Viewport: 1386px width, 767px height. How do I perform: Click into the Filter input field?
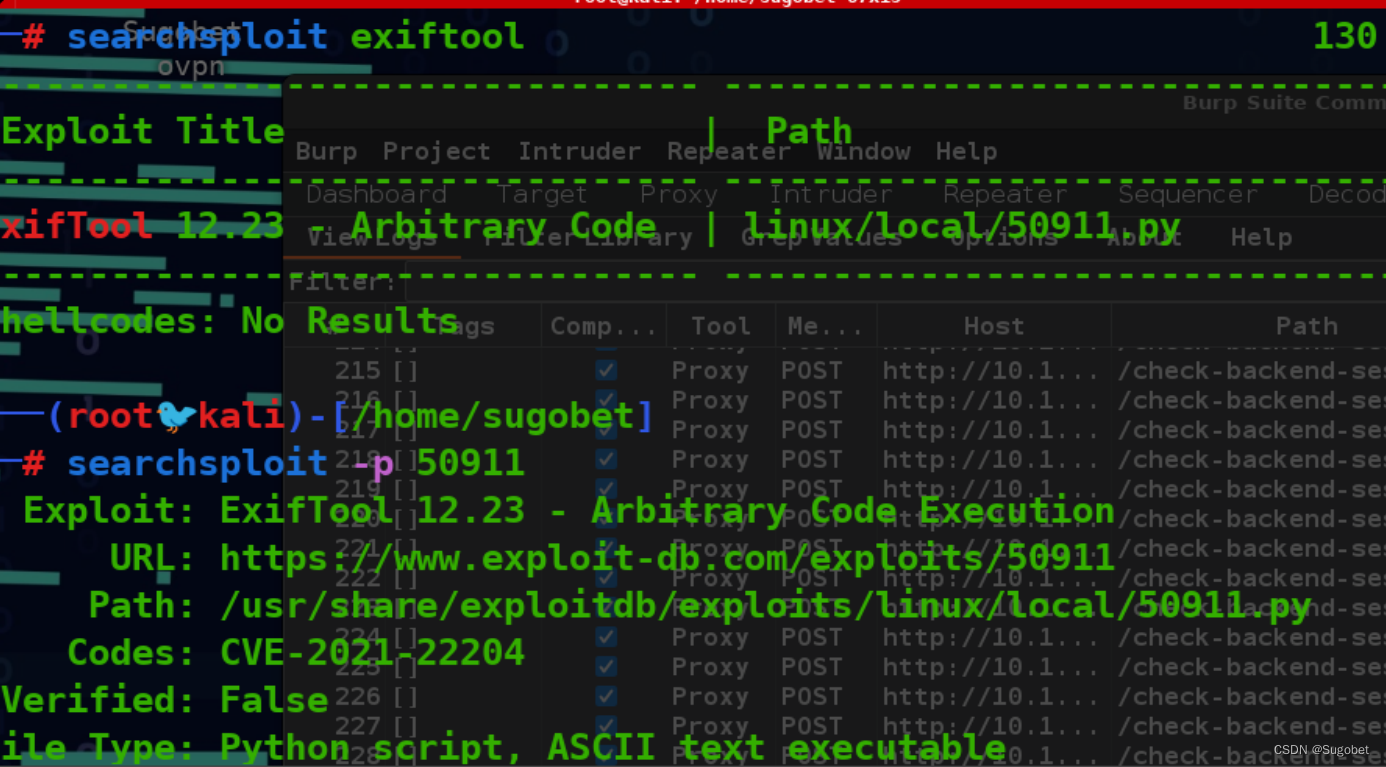click(x=895, y=283)
